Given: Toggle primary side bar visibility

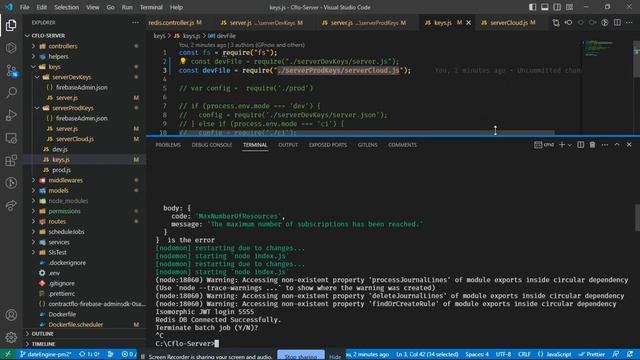Looking at the screenshot, I should pyautogui.click(x=533, y=7).
